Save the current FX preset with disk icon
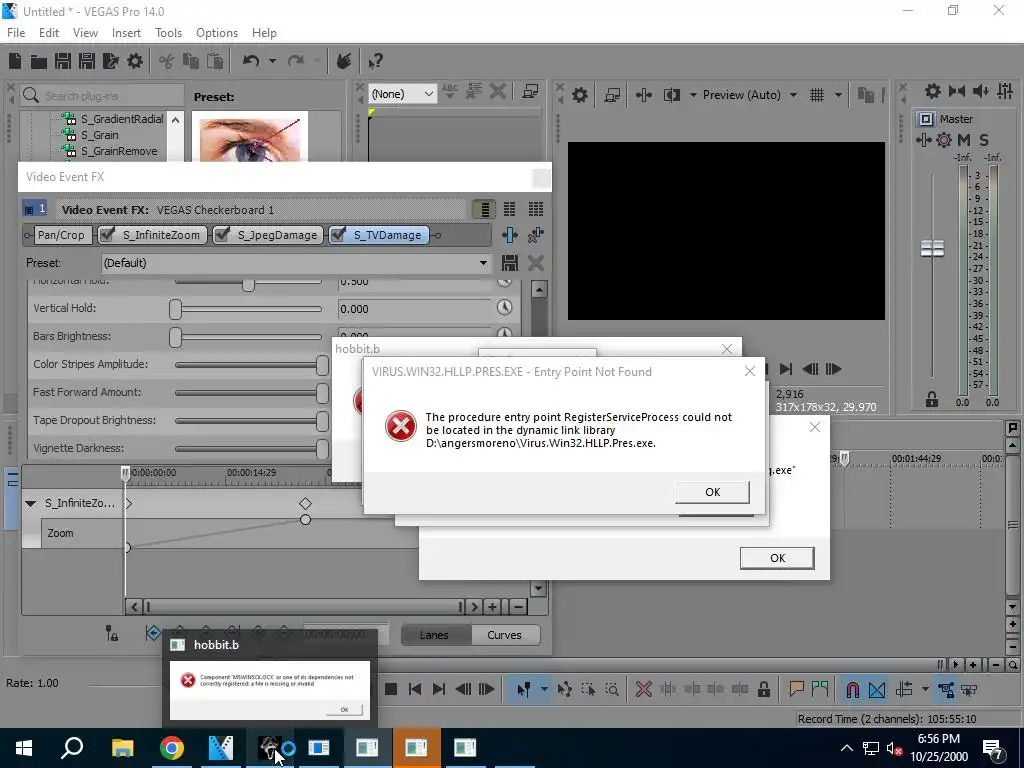The width and height of the screenshot is (1024, 768). (509, 263)
